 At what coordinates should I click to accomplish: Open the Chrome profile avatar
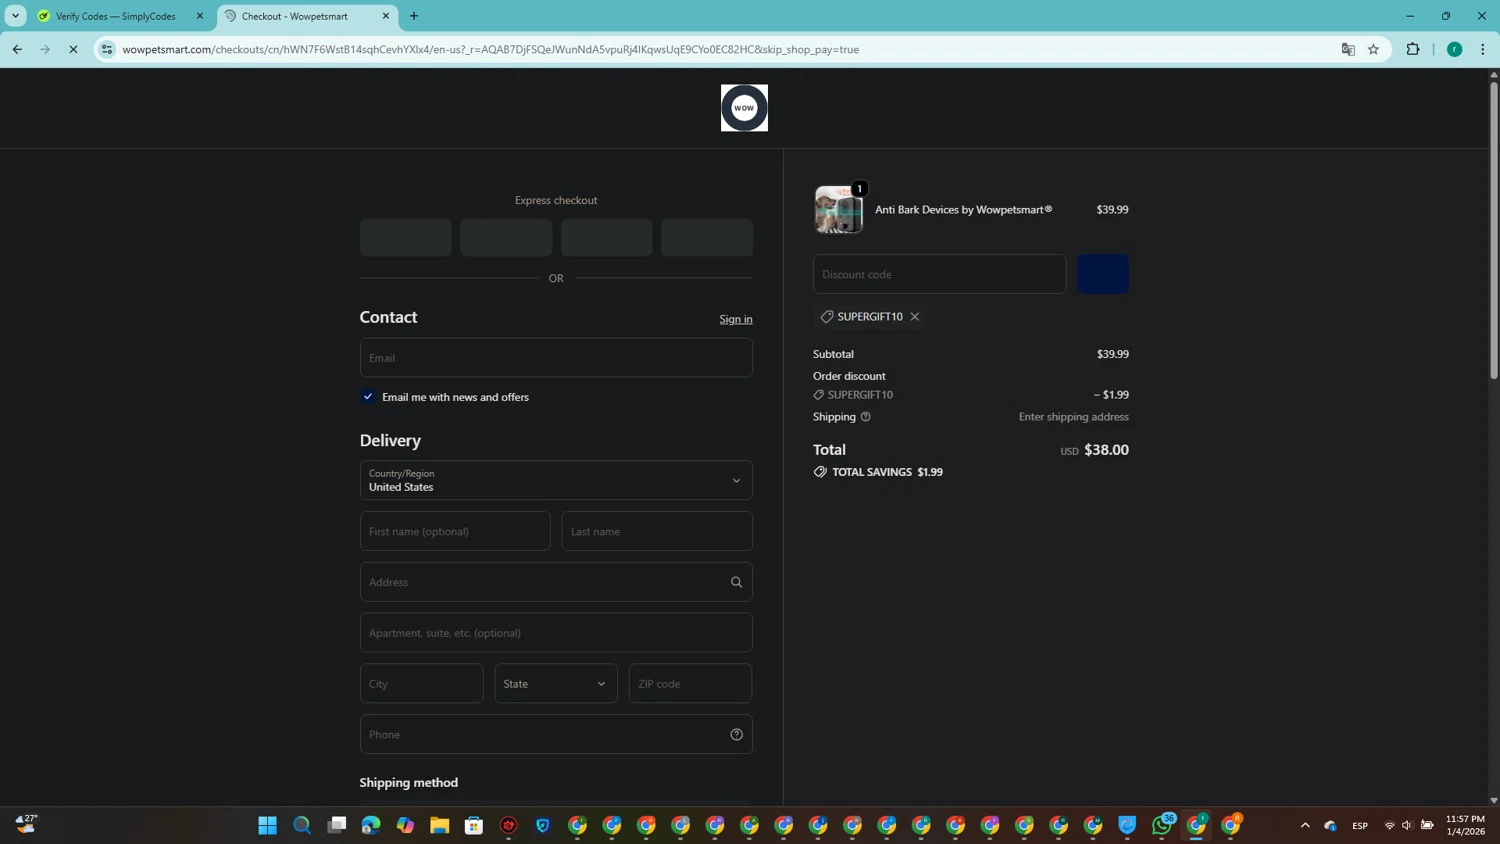[x=1455, y=49]
